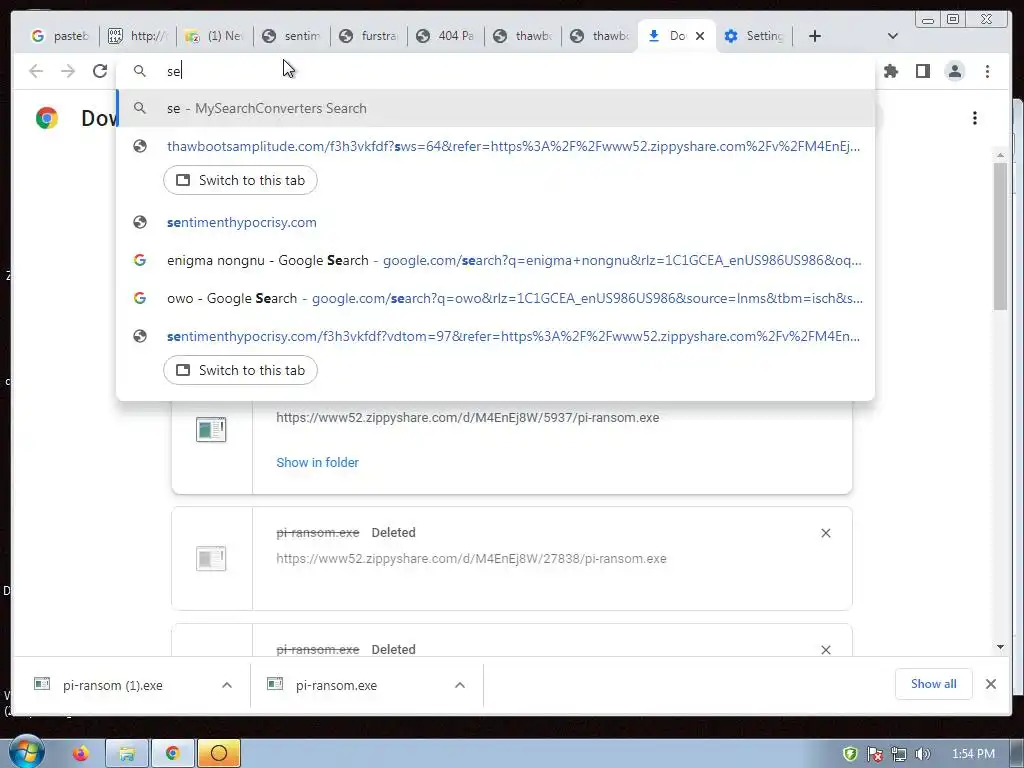Close the download shelf
1024x768 pixels.
click(x=991, y=684)
